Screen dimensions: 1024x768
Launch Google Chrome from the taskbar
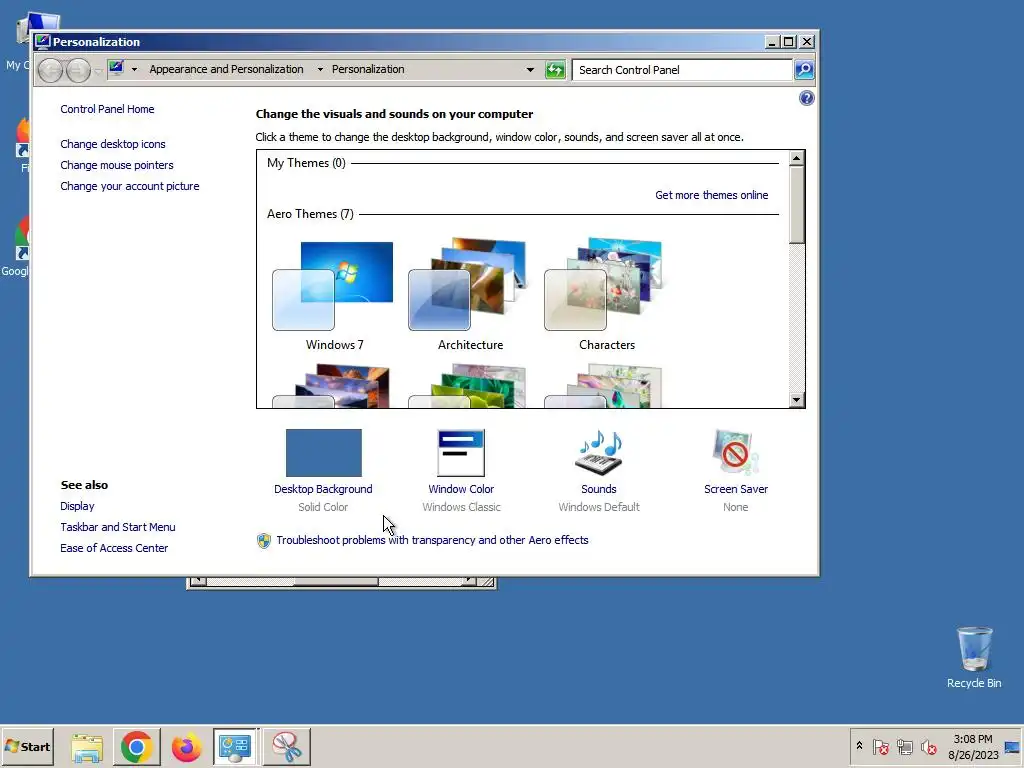tap(136, 747)
